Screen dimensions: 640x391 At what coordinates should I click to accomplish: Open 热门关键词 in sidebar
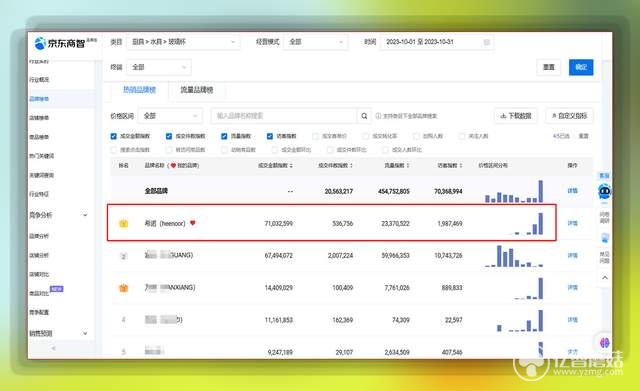pyautogui.click(x=42, y=156)
